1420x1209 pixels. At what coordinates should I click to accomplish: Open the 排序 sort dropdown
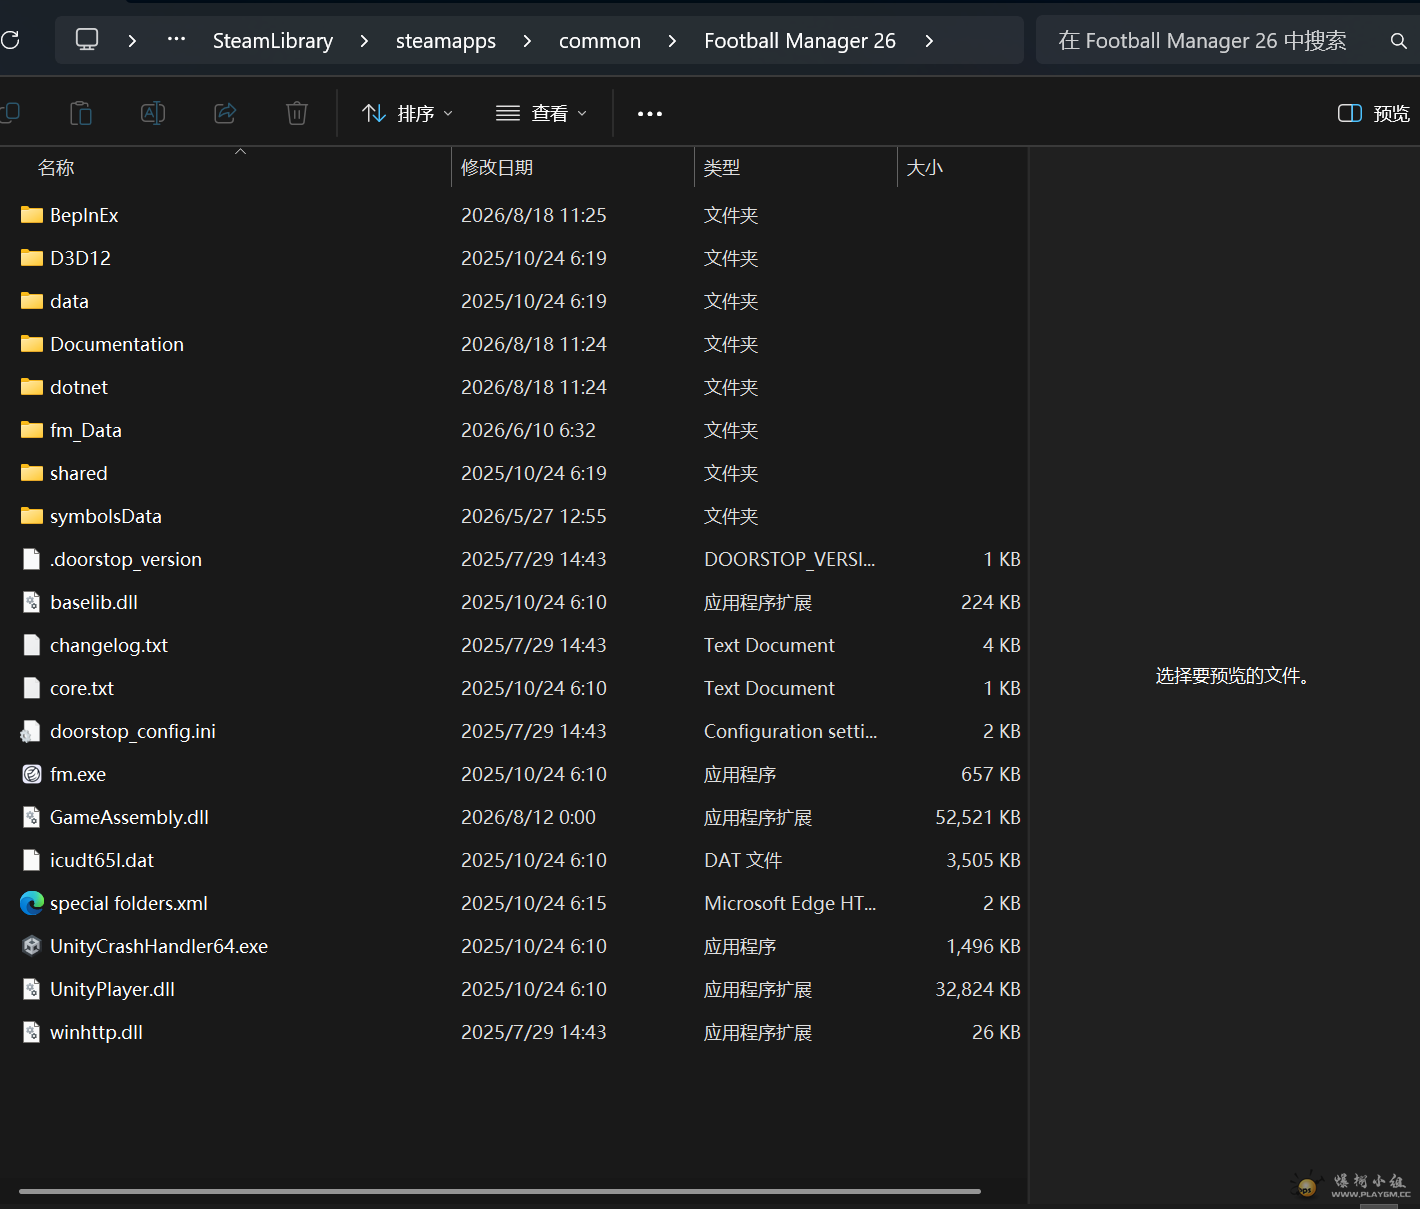tap(407, 113)
